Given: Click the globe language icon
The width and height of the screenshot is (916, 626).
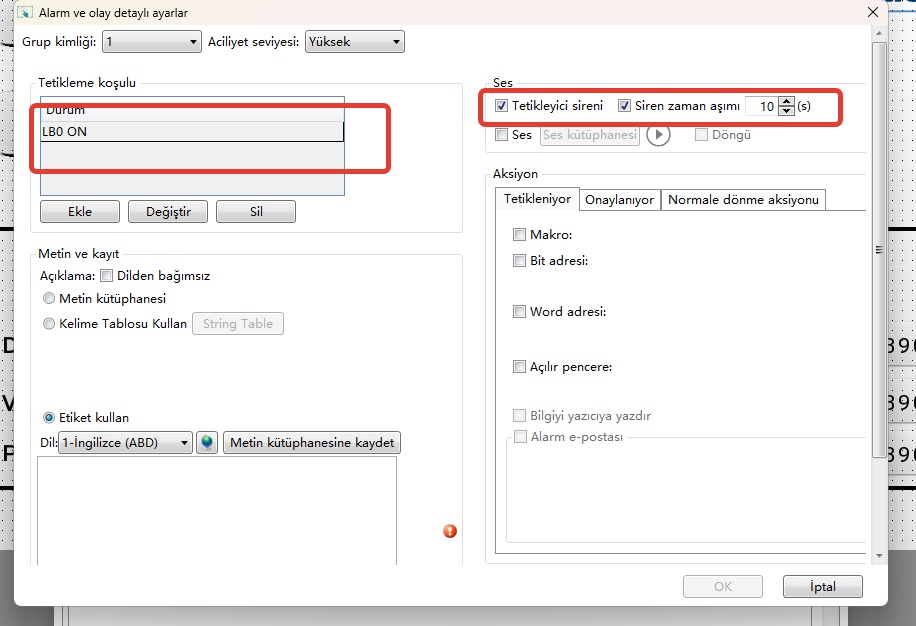Looking at the screenshot, I should pyautogui.click(x=207, y=443).
